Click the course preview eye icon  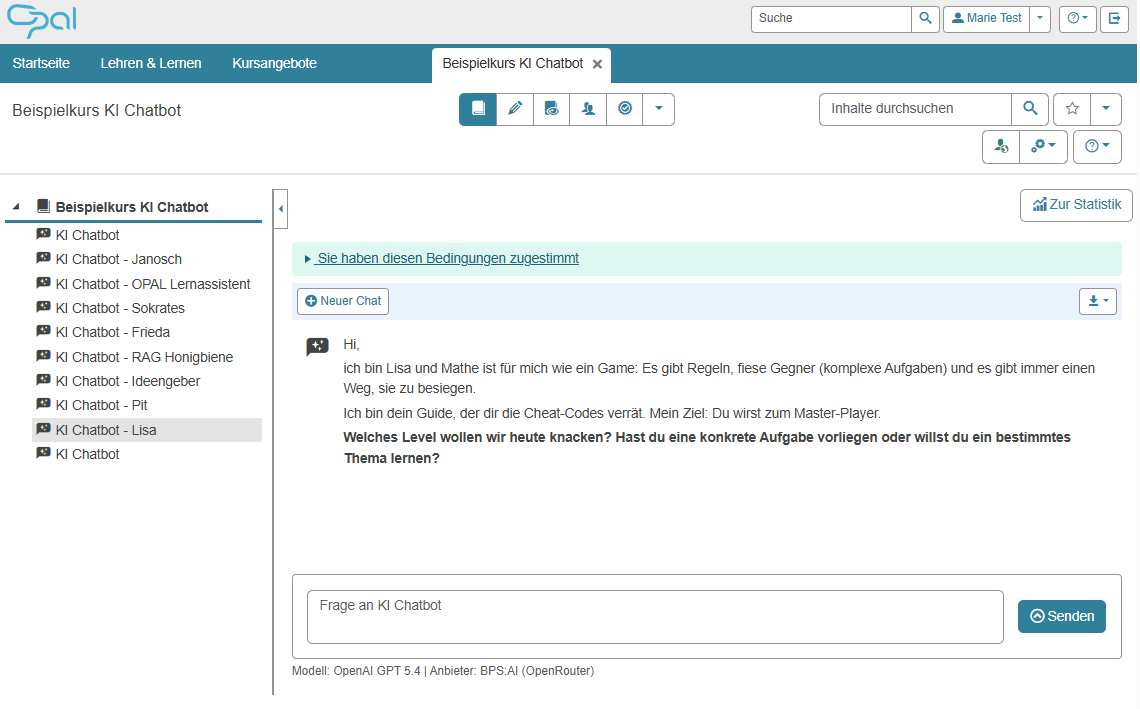coord(552,109)
